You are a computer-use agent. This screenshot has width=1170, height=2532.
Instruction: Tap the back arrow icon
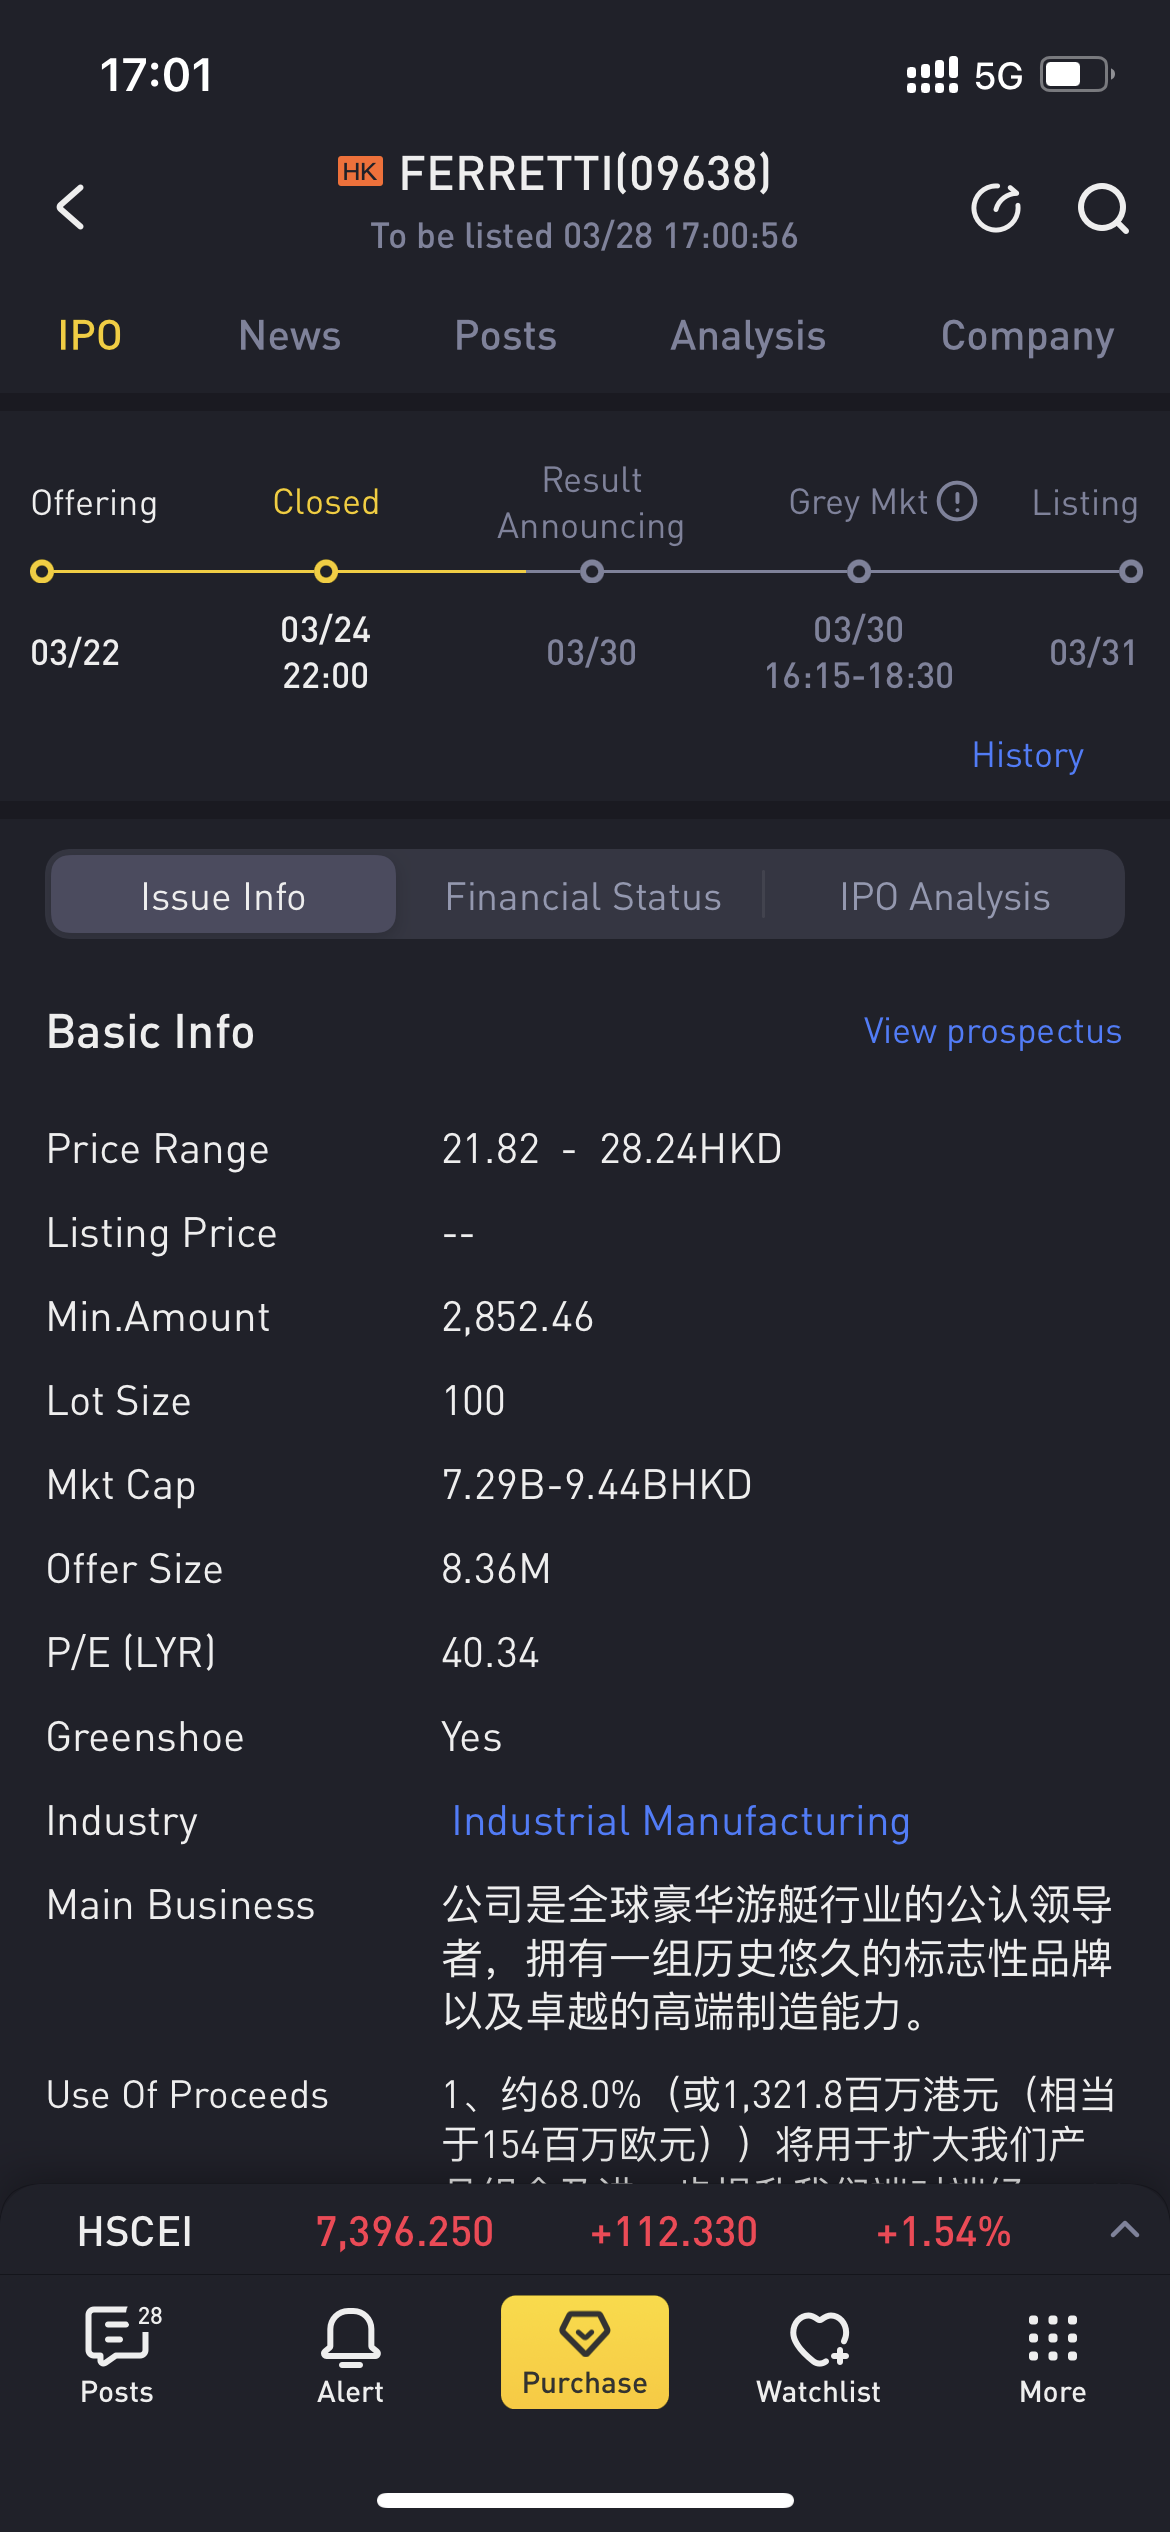71,207
